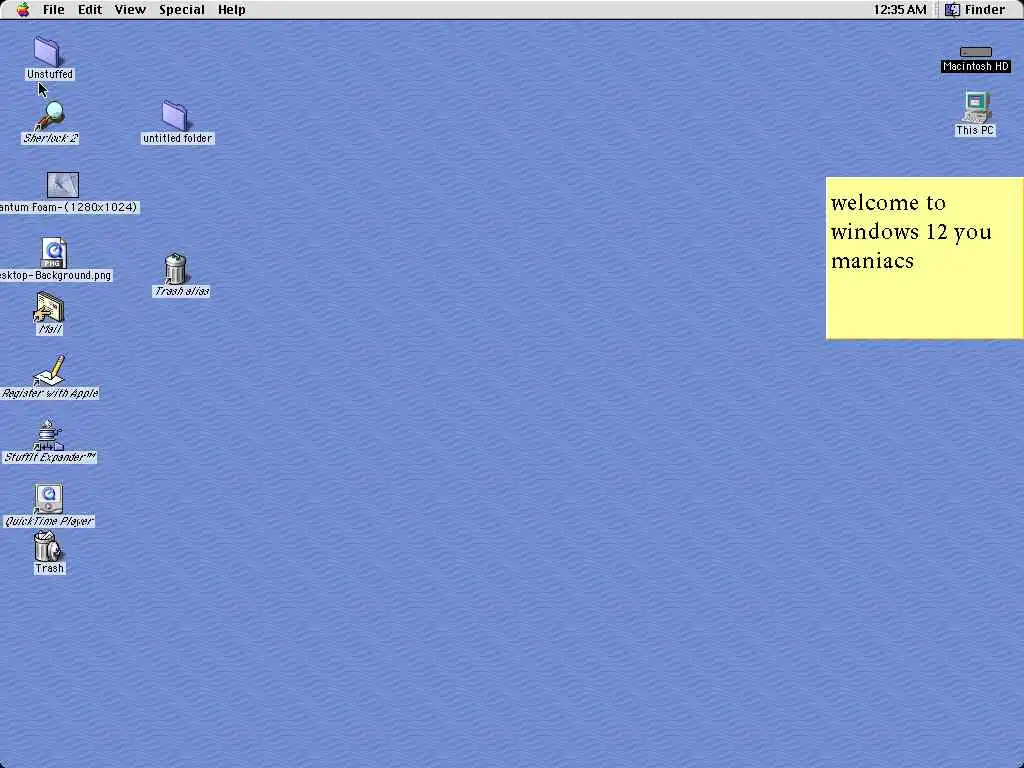Click the 'StuffIt Expander' name label
This screenshot has height=768, width=1024.
coord(50,457)
